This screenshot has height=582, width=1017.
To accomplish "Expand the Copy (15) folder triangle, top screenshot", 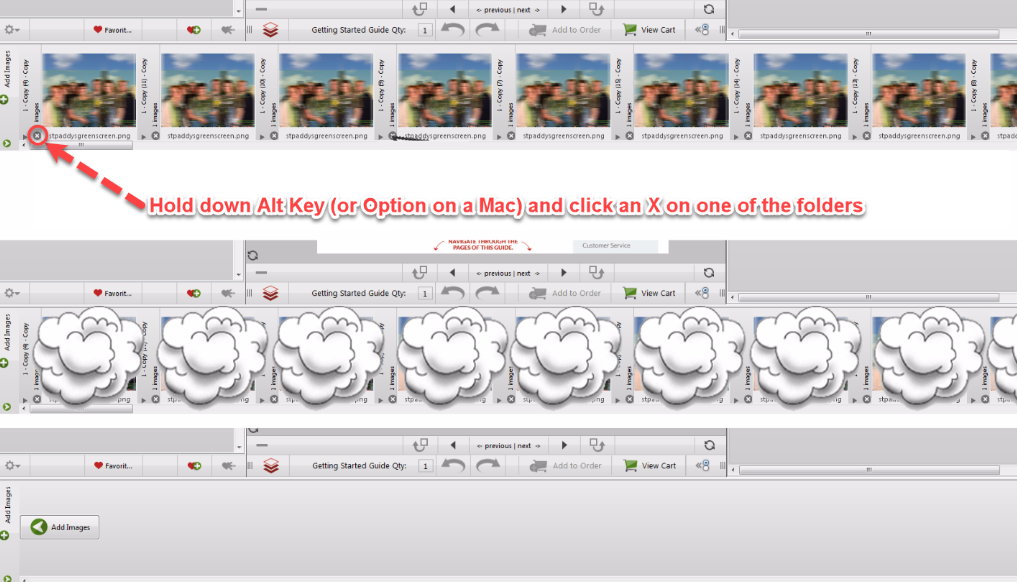I will pos(617,137).
